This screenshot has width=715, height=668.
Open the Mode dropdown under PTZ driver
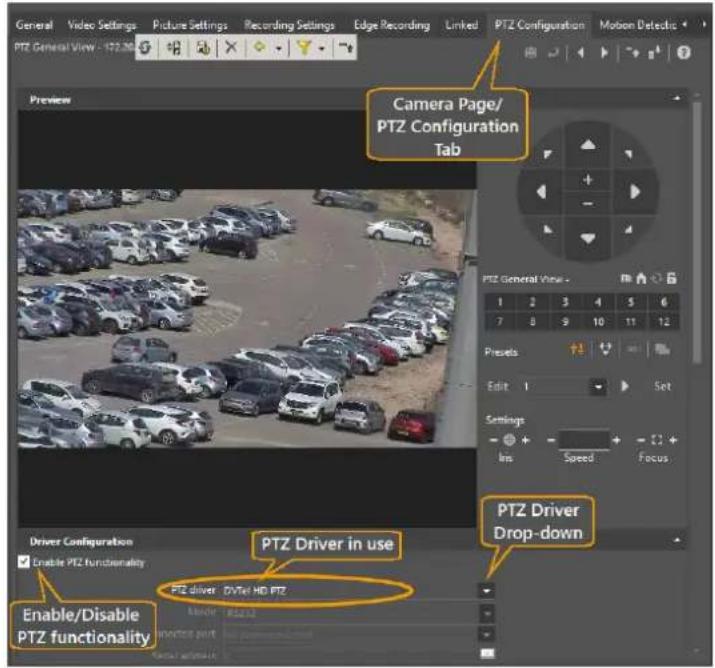click(487, 613)
